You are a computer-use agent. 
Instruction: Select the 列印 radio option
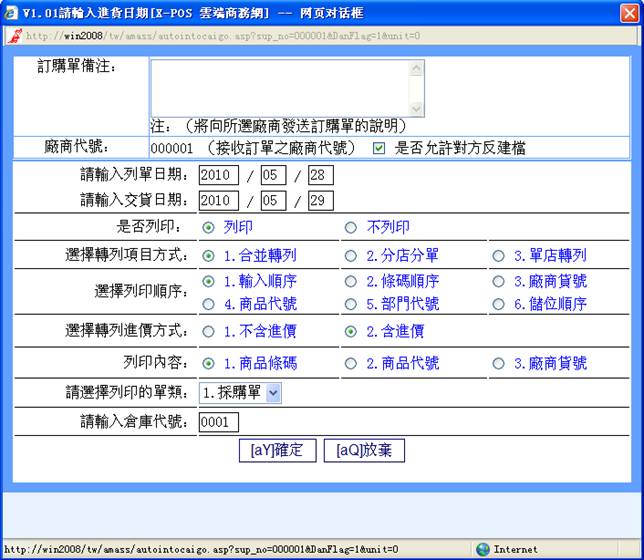(208, 227)
